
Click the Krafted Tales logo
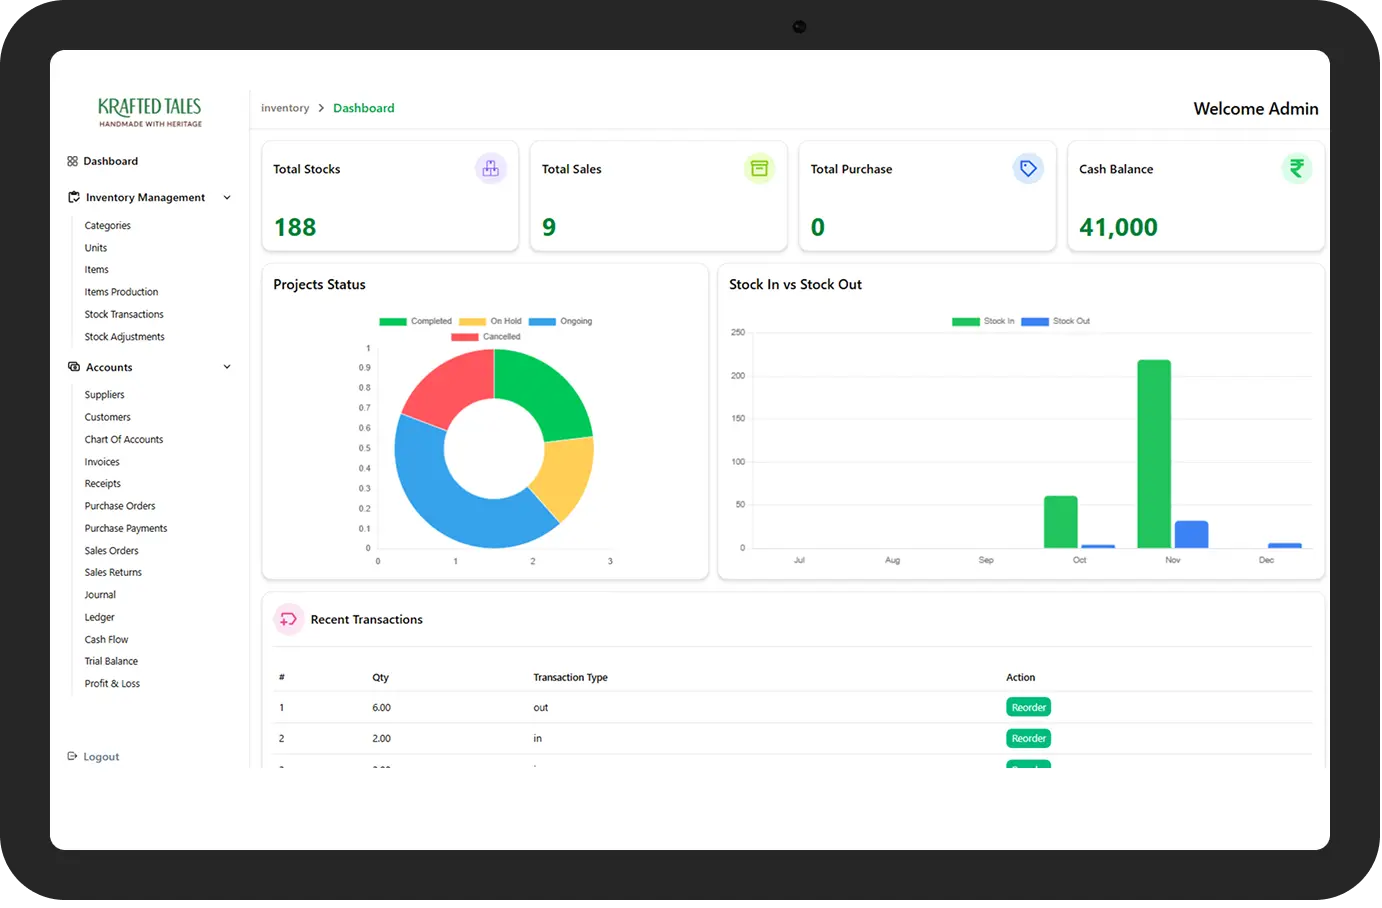[150, 111]
